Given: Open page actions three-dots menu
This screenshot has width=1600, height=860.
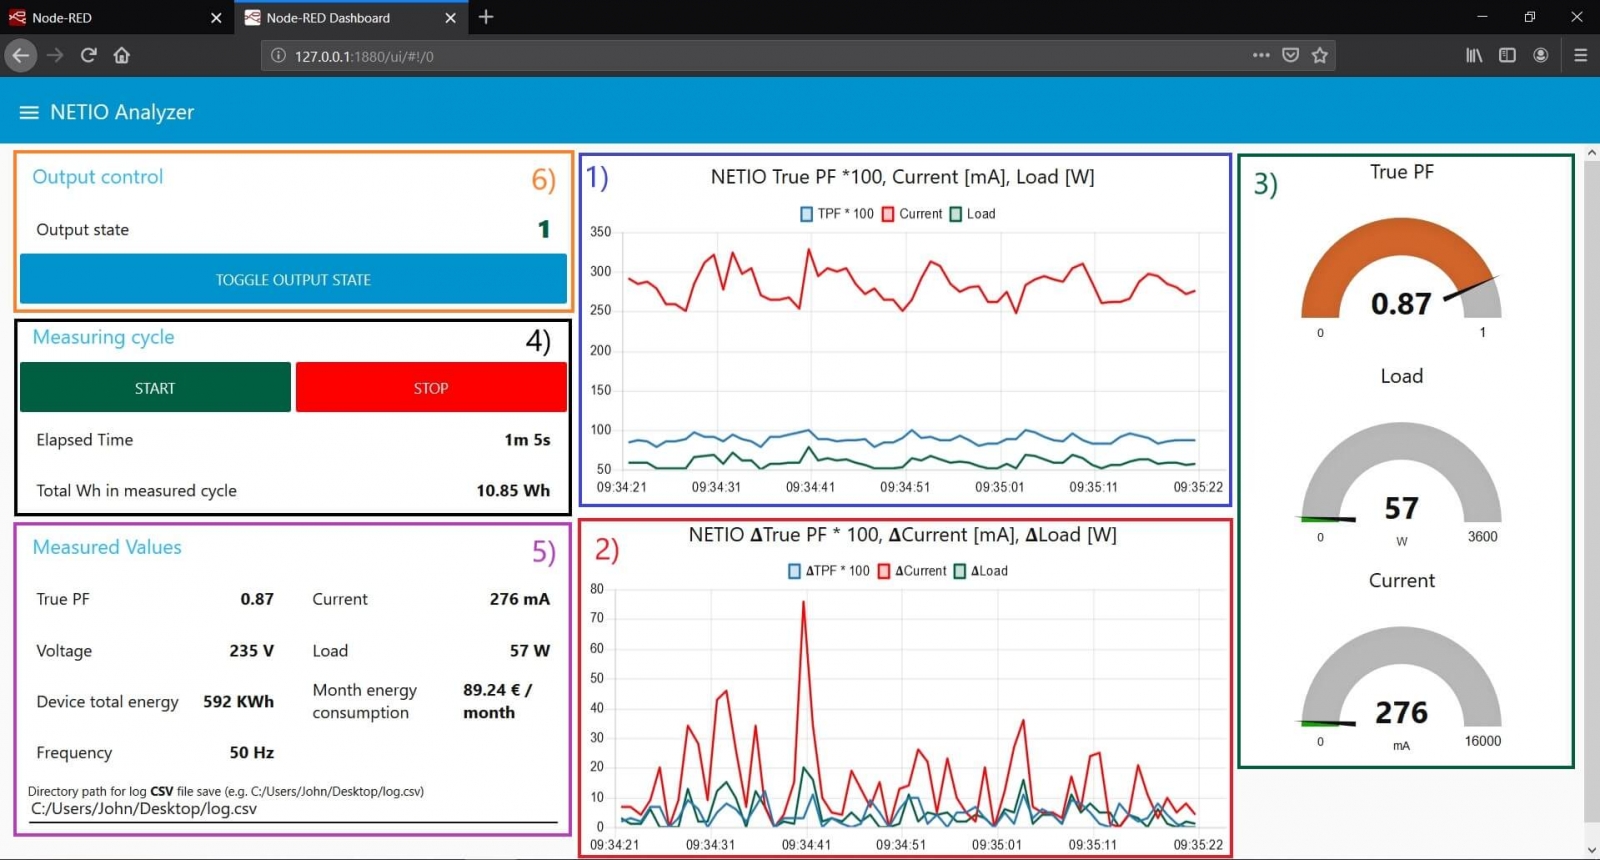Looking at the screenshot, I should [x=1261, y=55].
